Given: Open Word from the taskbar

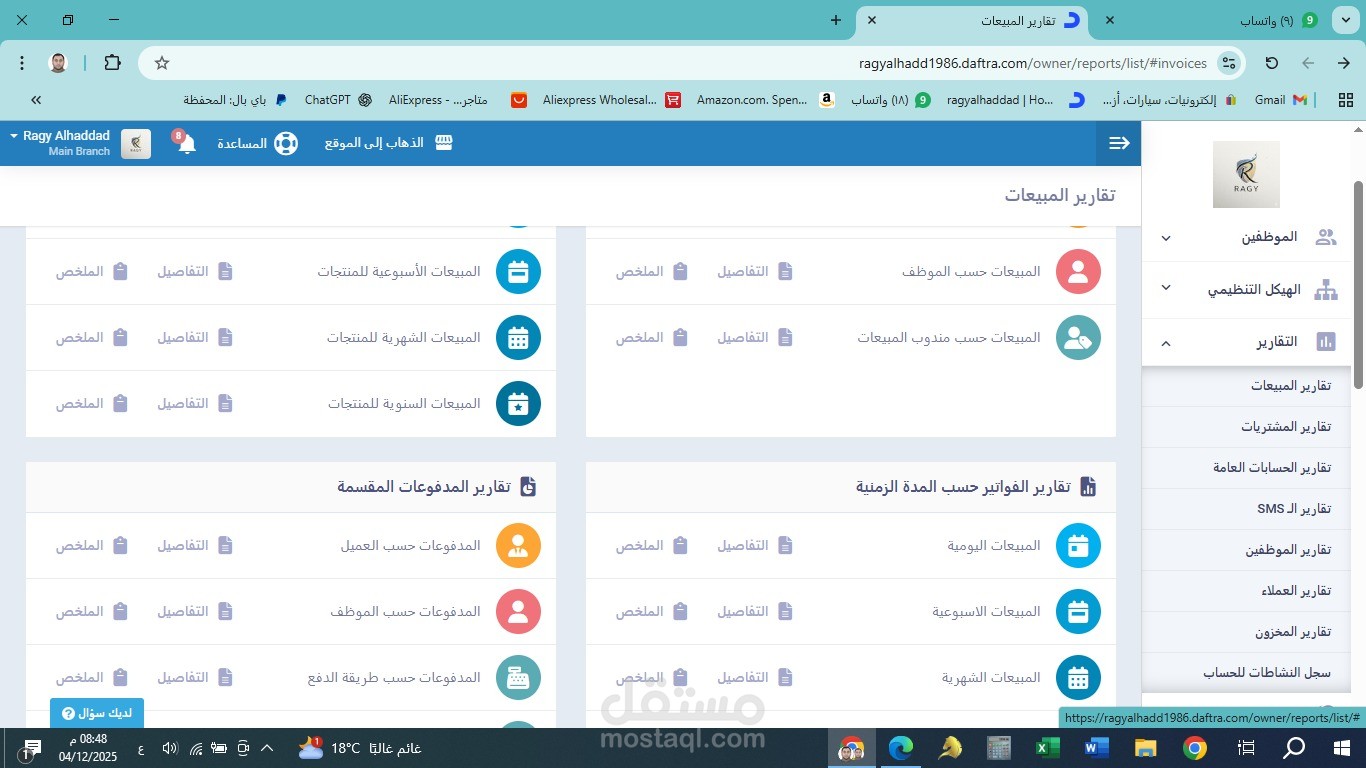Looking at the screenshot, I should pos(1096,747).
